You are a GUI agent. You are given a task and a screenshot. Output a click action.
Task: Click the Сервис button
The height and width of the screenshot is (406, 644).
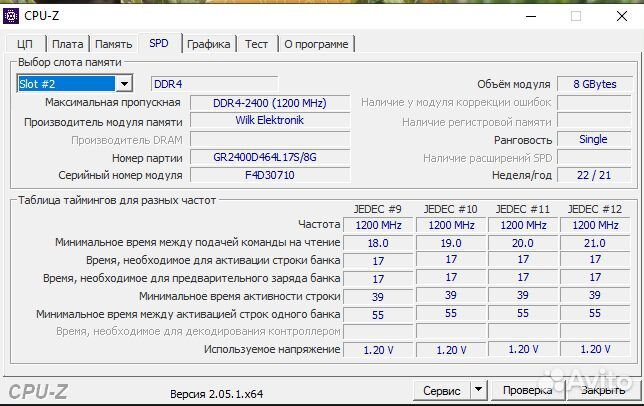[442, 391]
